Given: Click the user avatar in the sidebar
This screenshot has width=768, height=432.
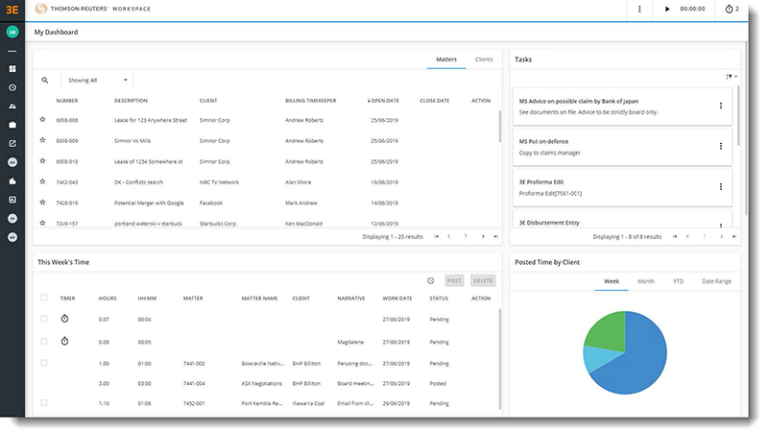Looking at the screenshot, I should (13, 32).
